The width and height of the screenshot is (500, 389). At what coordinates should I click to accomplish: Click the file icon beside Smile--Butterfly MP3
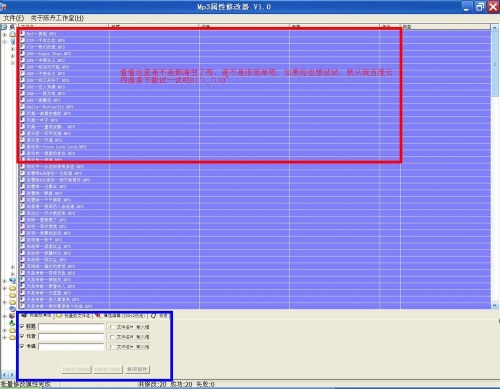point(22,107)
